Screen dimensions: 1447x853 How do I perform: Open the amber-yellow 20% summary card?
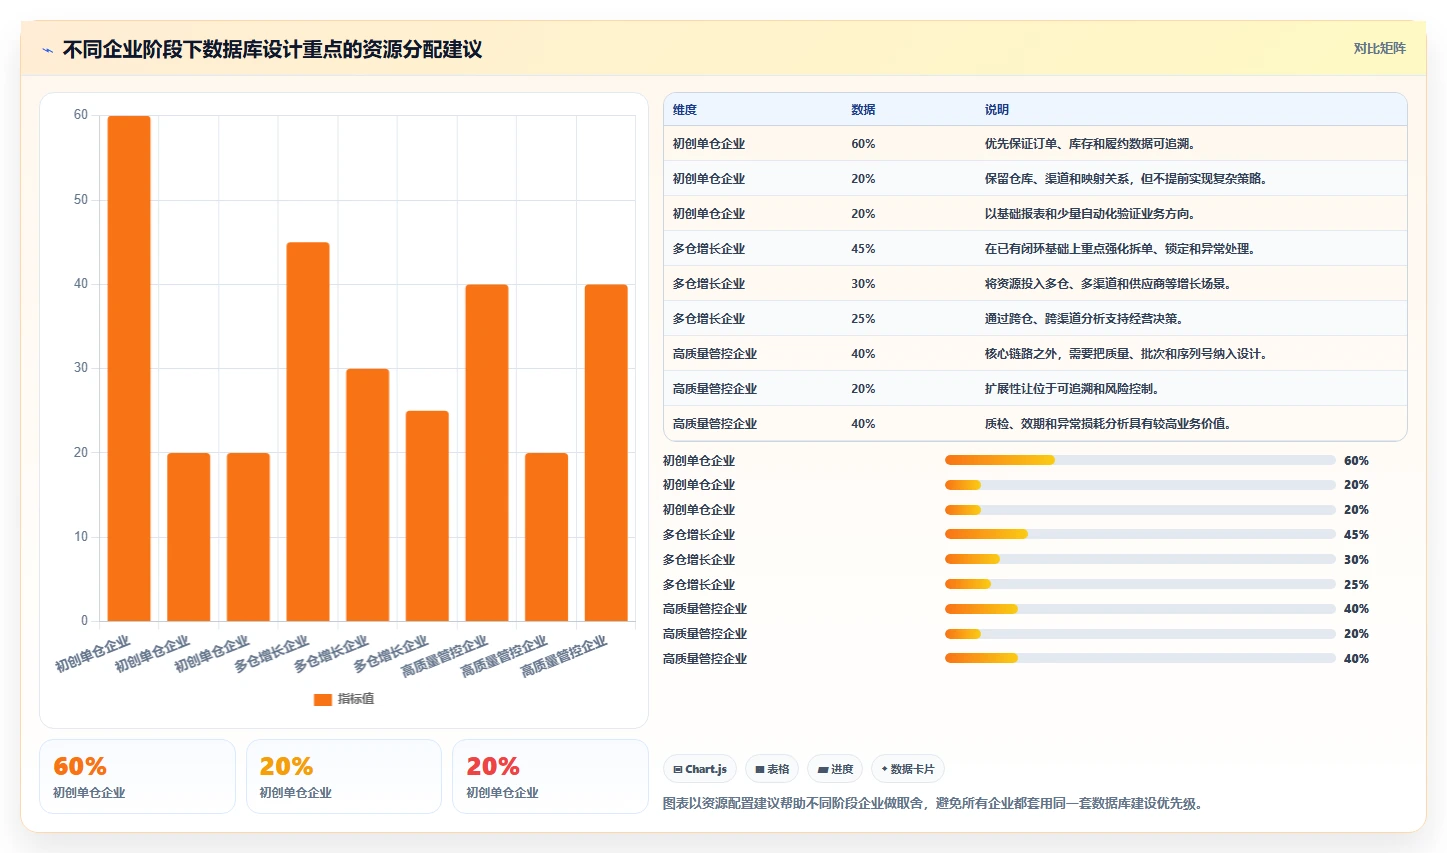pos(344,776)
